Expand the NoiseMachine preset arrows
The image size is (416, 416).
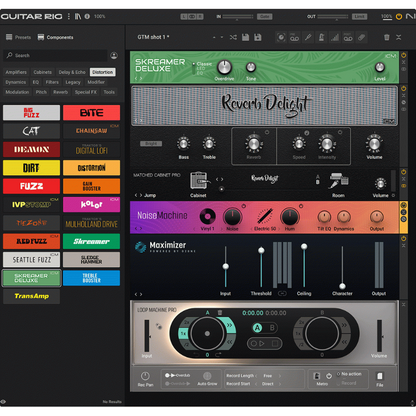coord(139,229)
